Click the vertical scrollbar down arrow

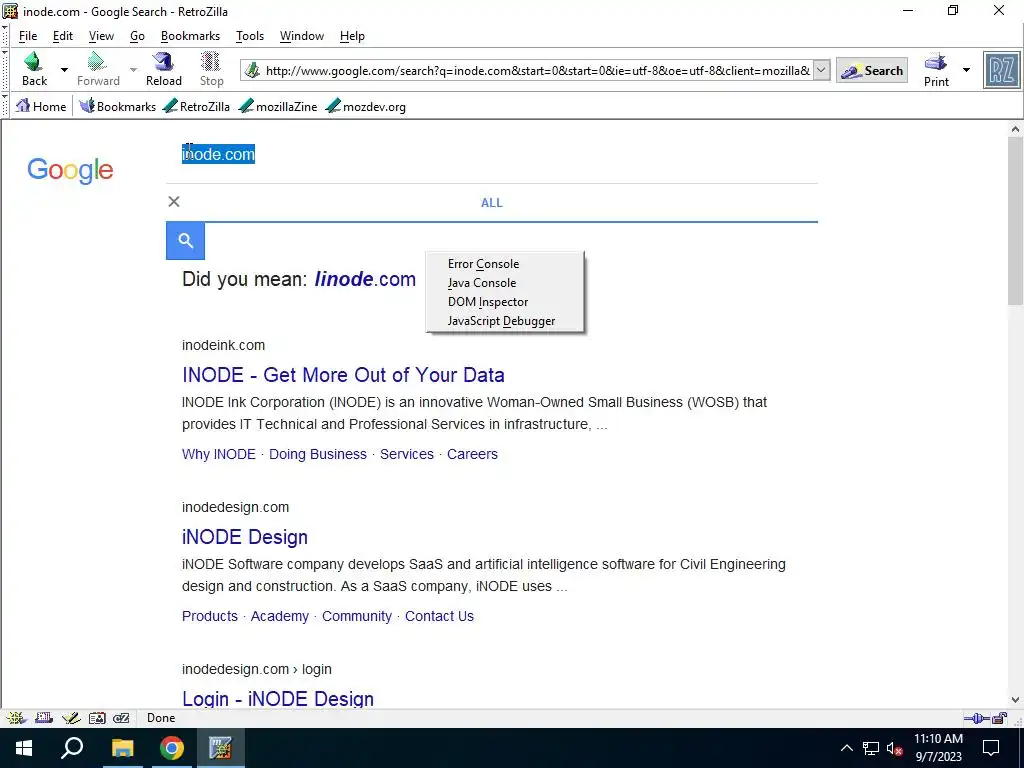(x=1016, y=700)
